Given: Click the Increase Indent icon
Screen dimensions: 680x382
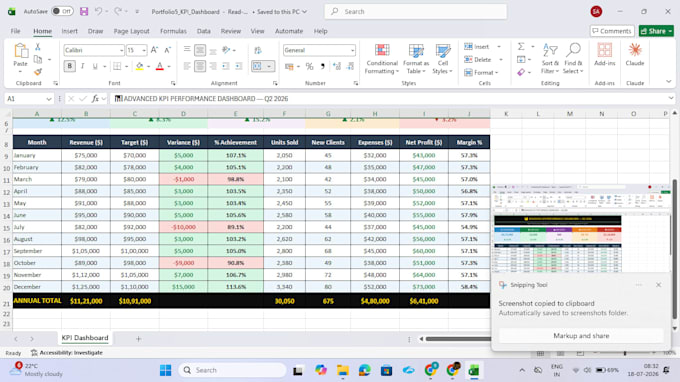Looking at the screenshot, I should [239, 66].
